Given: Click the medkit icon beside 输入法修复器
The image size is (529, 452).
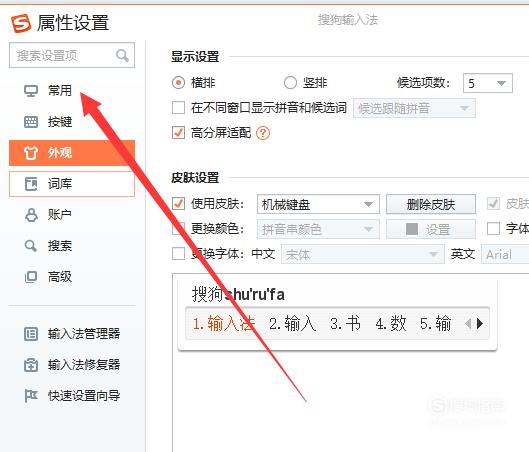Looking at the screenshot, I should pyautogui.click(x=31, y=365).
